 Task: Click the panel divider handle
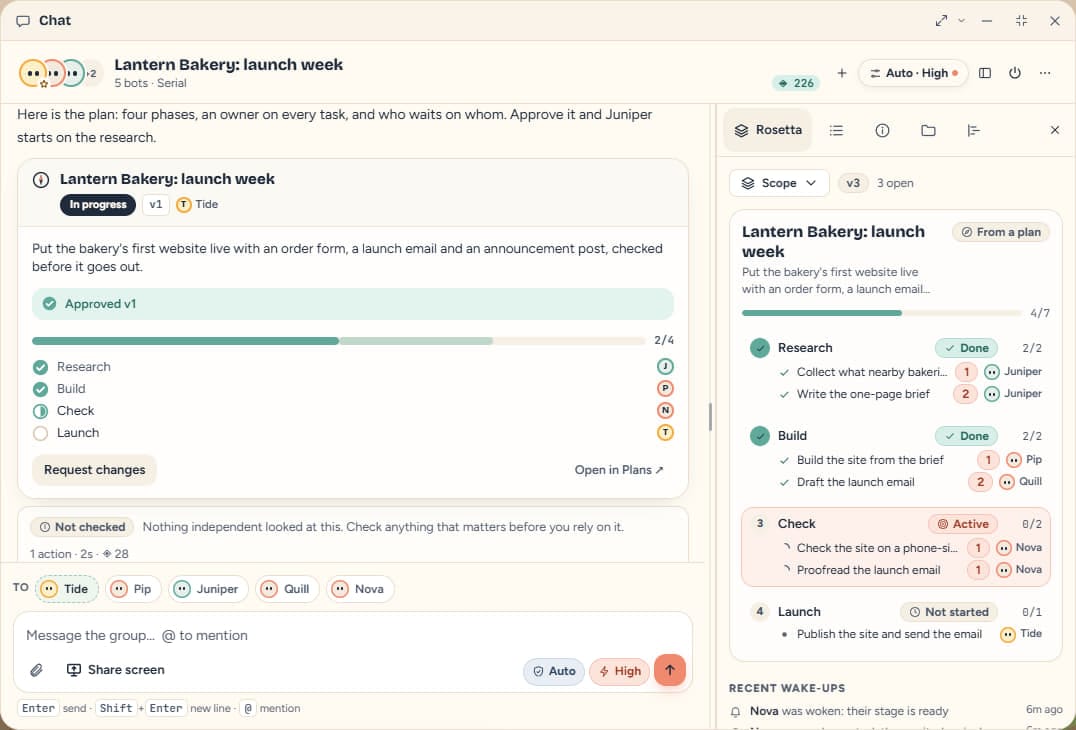coord(710,416)
